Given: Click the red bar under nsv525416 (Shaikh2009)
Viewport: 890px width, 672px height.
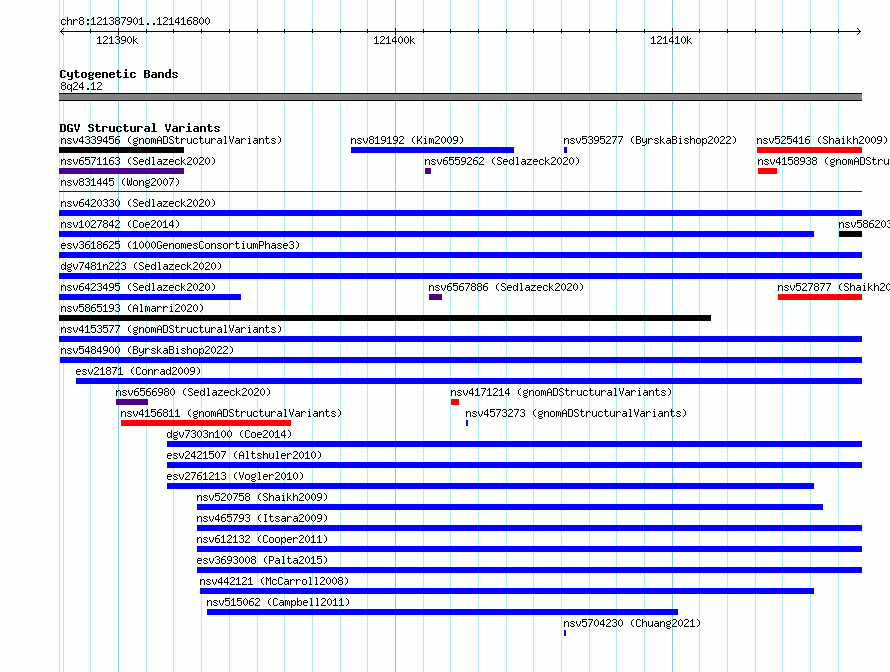Looking at the screenshot, I should (x=809, y=150).
